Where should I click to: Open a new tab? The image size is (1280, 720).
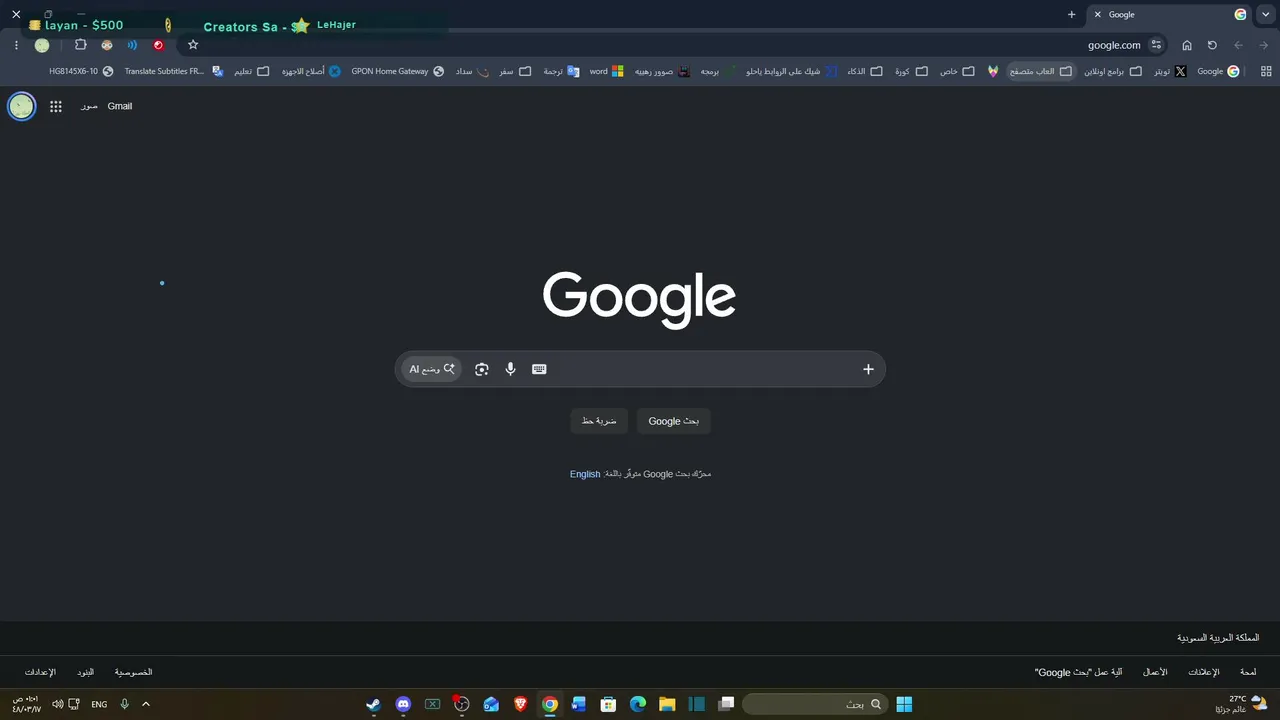click(1071, 15)
